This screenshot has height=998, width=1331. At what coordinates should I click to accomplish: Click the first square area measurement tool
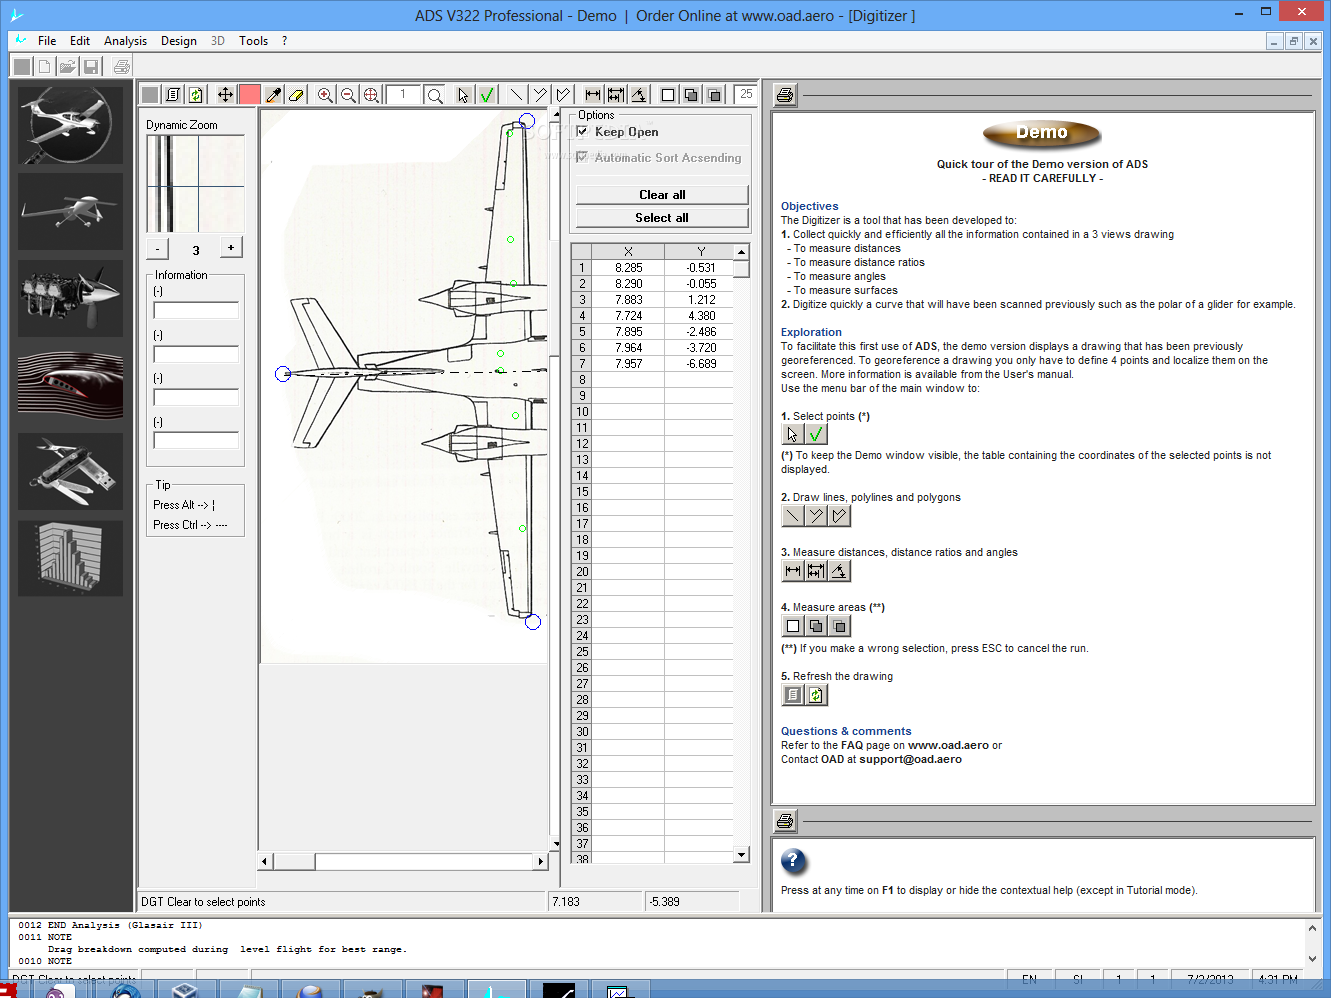click(668, 95)
